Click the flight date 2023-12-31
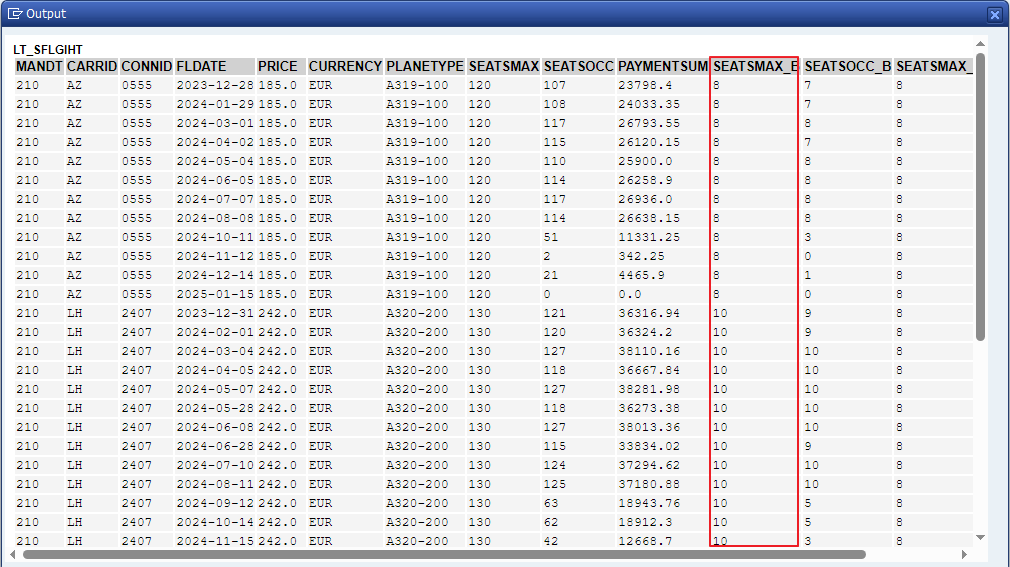The width and height of the screenshot is (1010, 567). pos(215,313)
